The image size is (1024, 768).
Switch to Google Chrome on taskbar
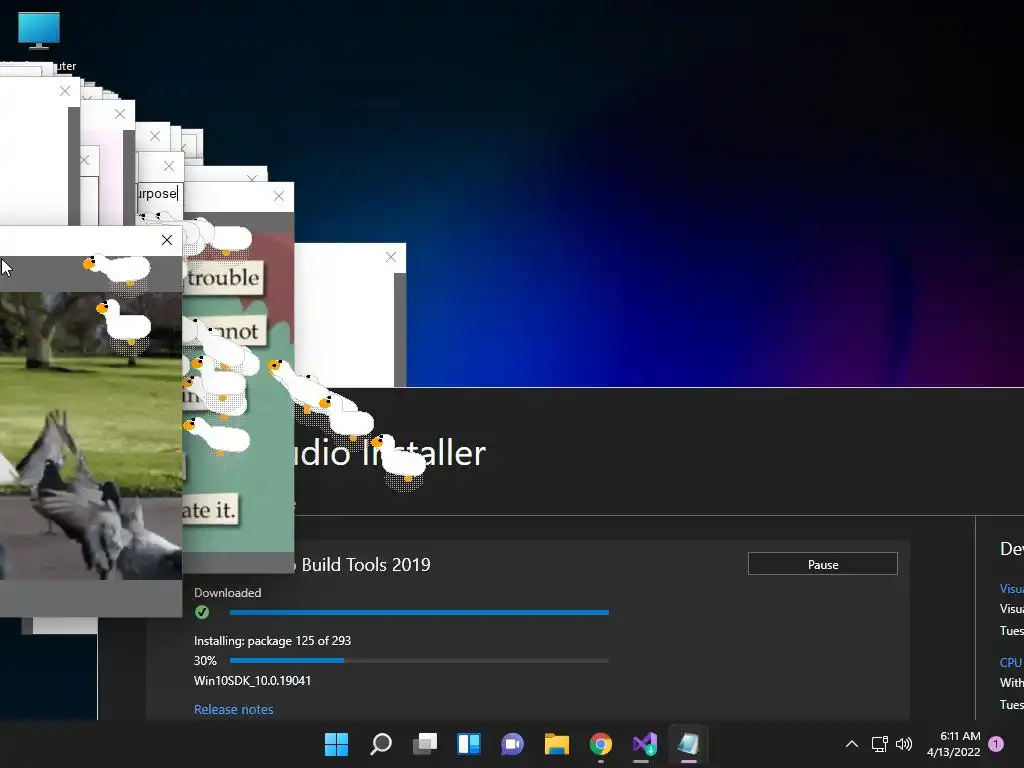pos(601,744)
